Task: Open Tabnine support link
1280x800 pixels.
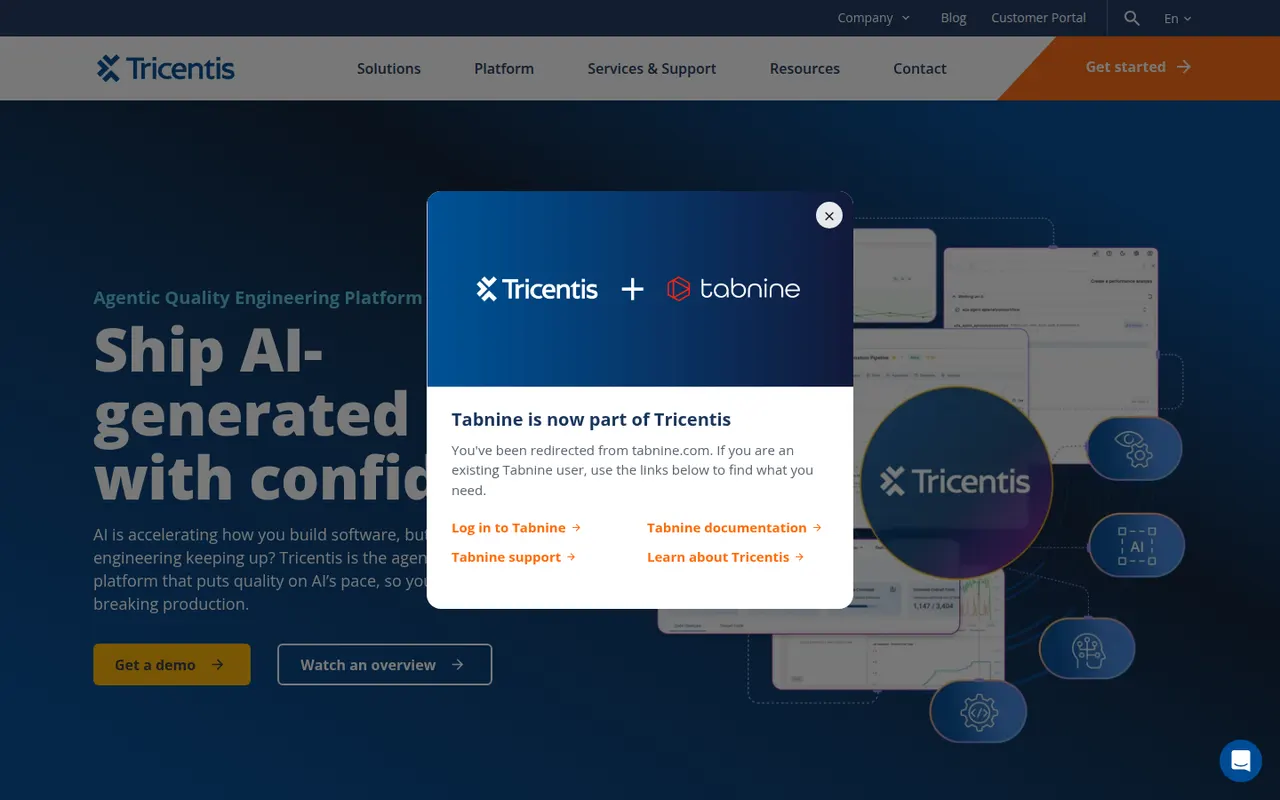Action: click(x=513, y=557)
